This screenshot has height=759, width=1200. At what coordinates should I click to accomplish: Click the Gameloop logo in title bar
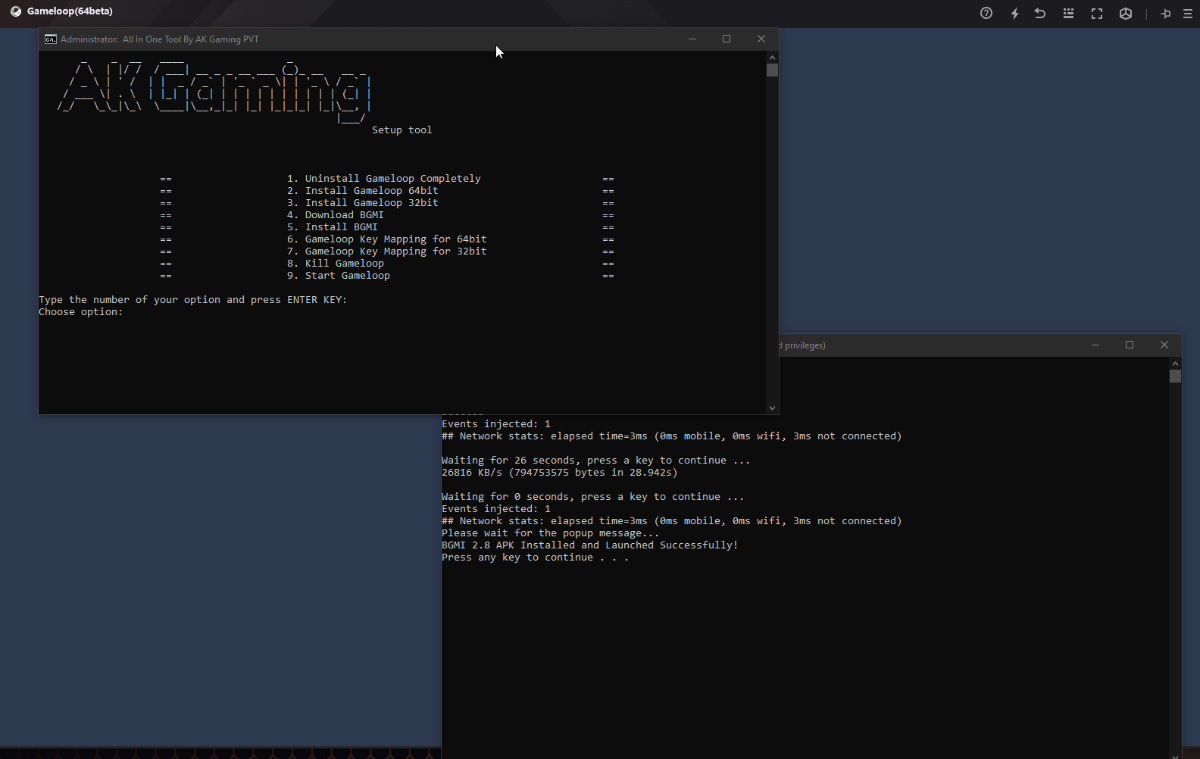[16, 12]
